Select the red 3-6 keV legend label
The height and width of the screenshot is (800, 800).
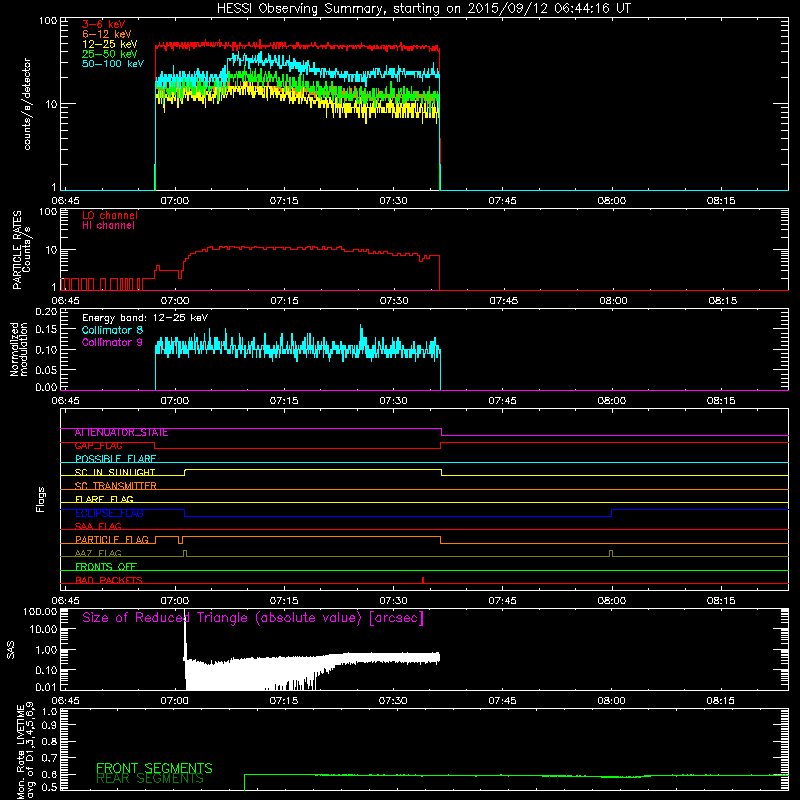point(104,24)
